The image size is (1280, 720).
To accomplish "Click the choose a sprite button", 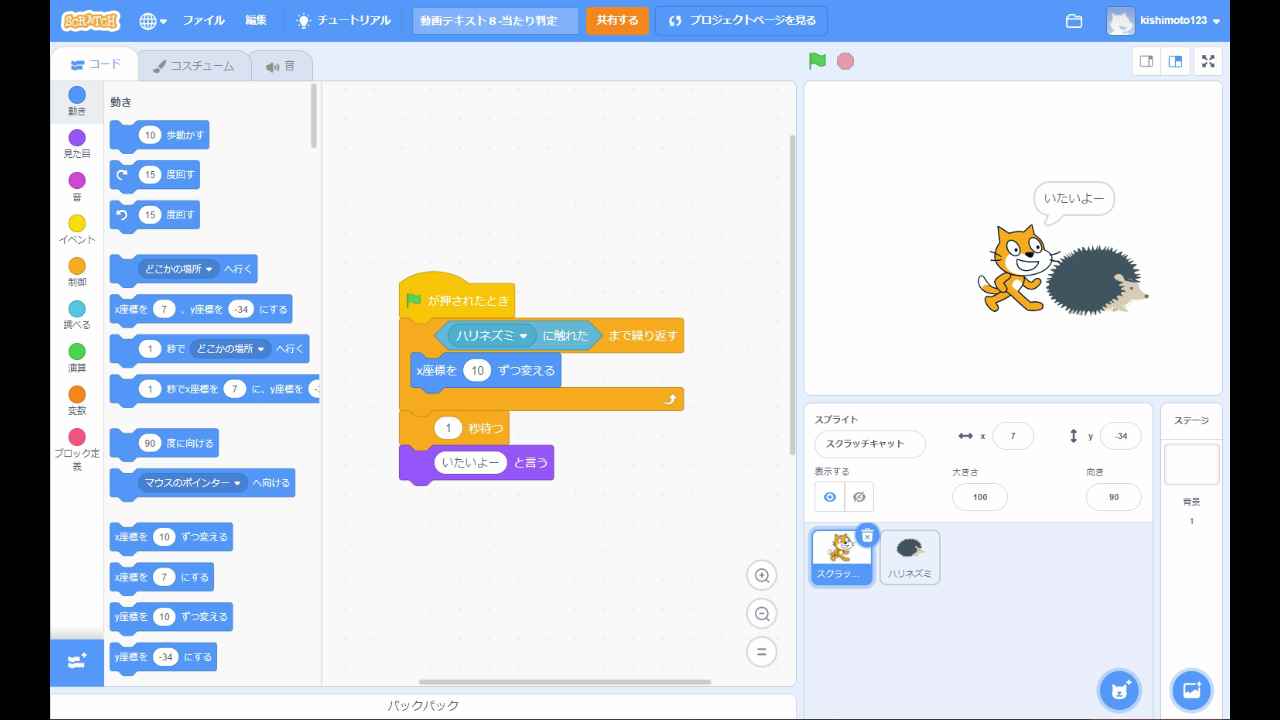I will (1119, 690).
